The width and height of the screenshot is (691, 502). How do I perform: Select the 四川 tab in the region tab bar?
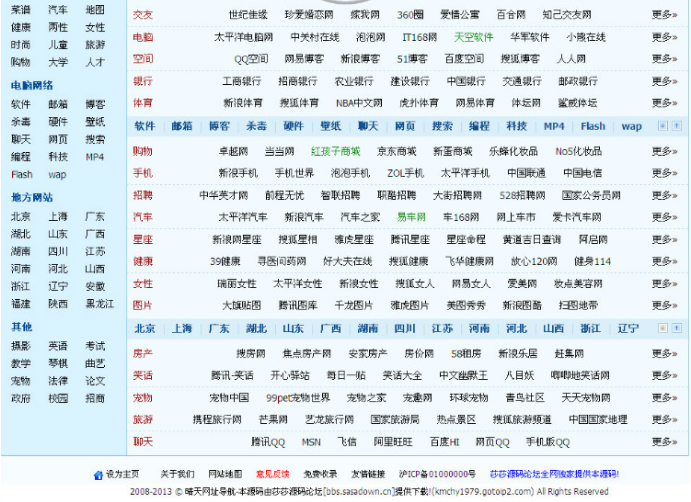click(x=405, y=328)
